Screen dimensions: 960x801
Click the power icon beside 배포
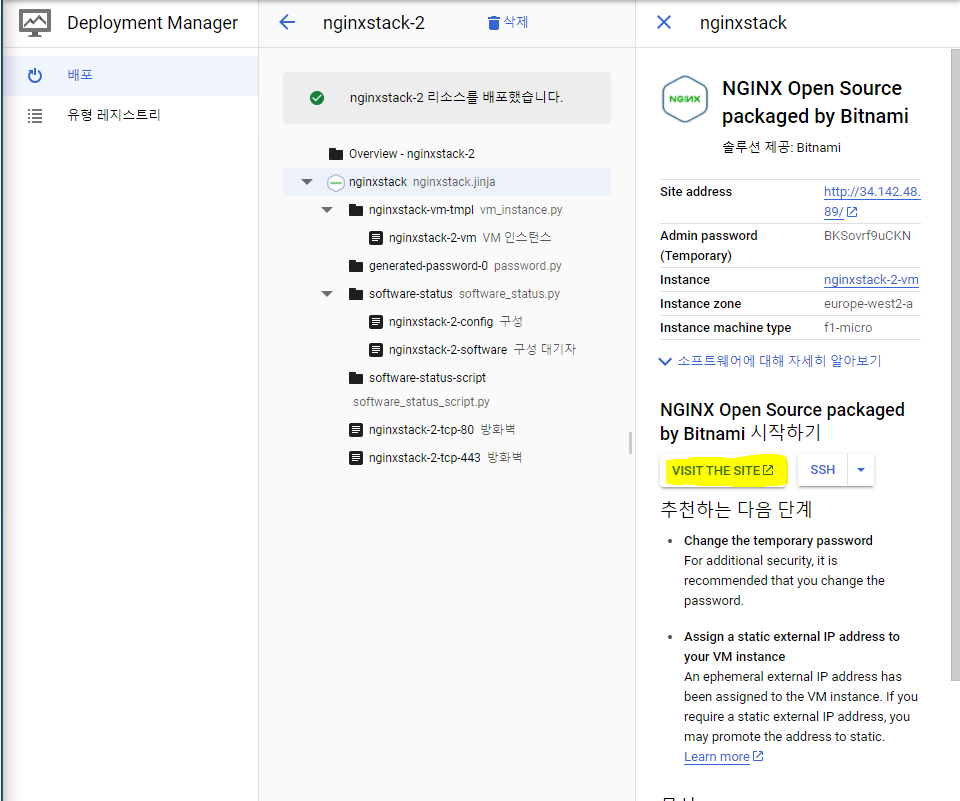(x=35, y=75)
